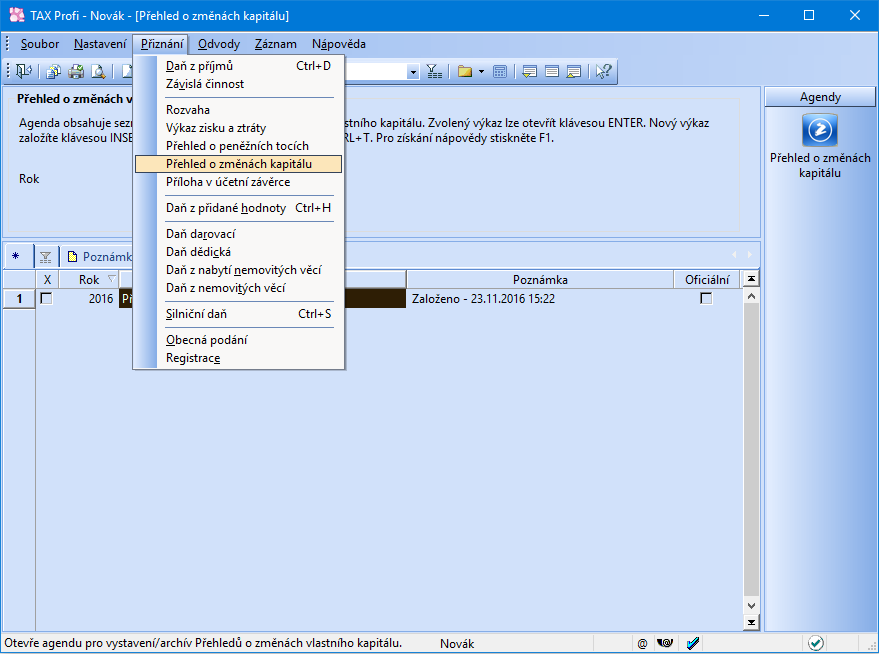879x654 pixels.
Task: Click the copy documents toolbar icon
Action: pos(54,71)
